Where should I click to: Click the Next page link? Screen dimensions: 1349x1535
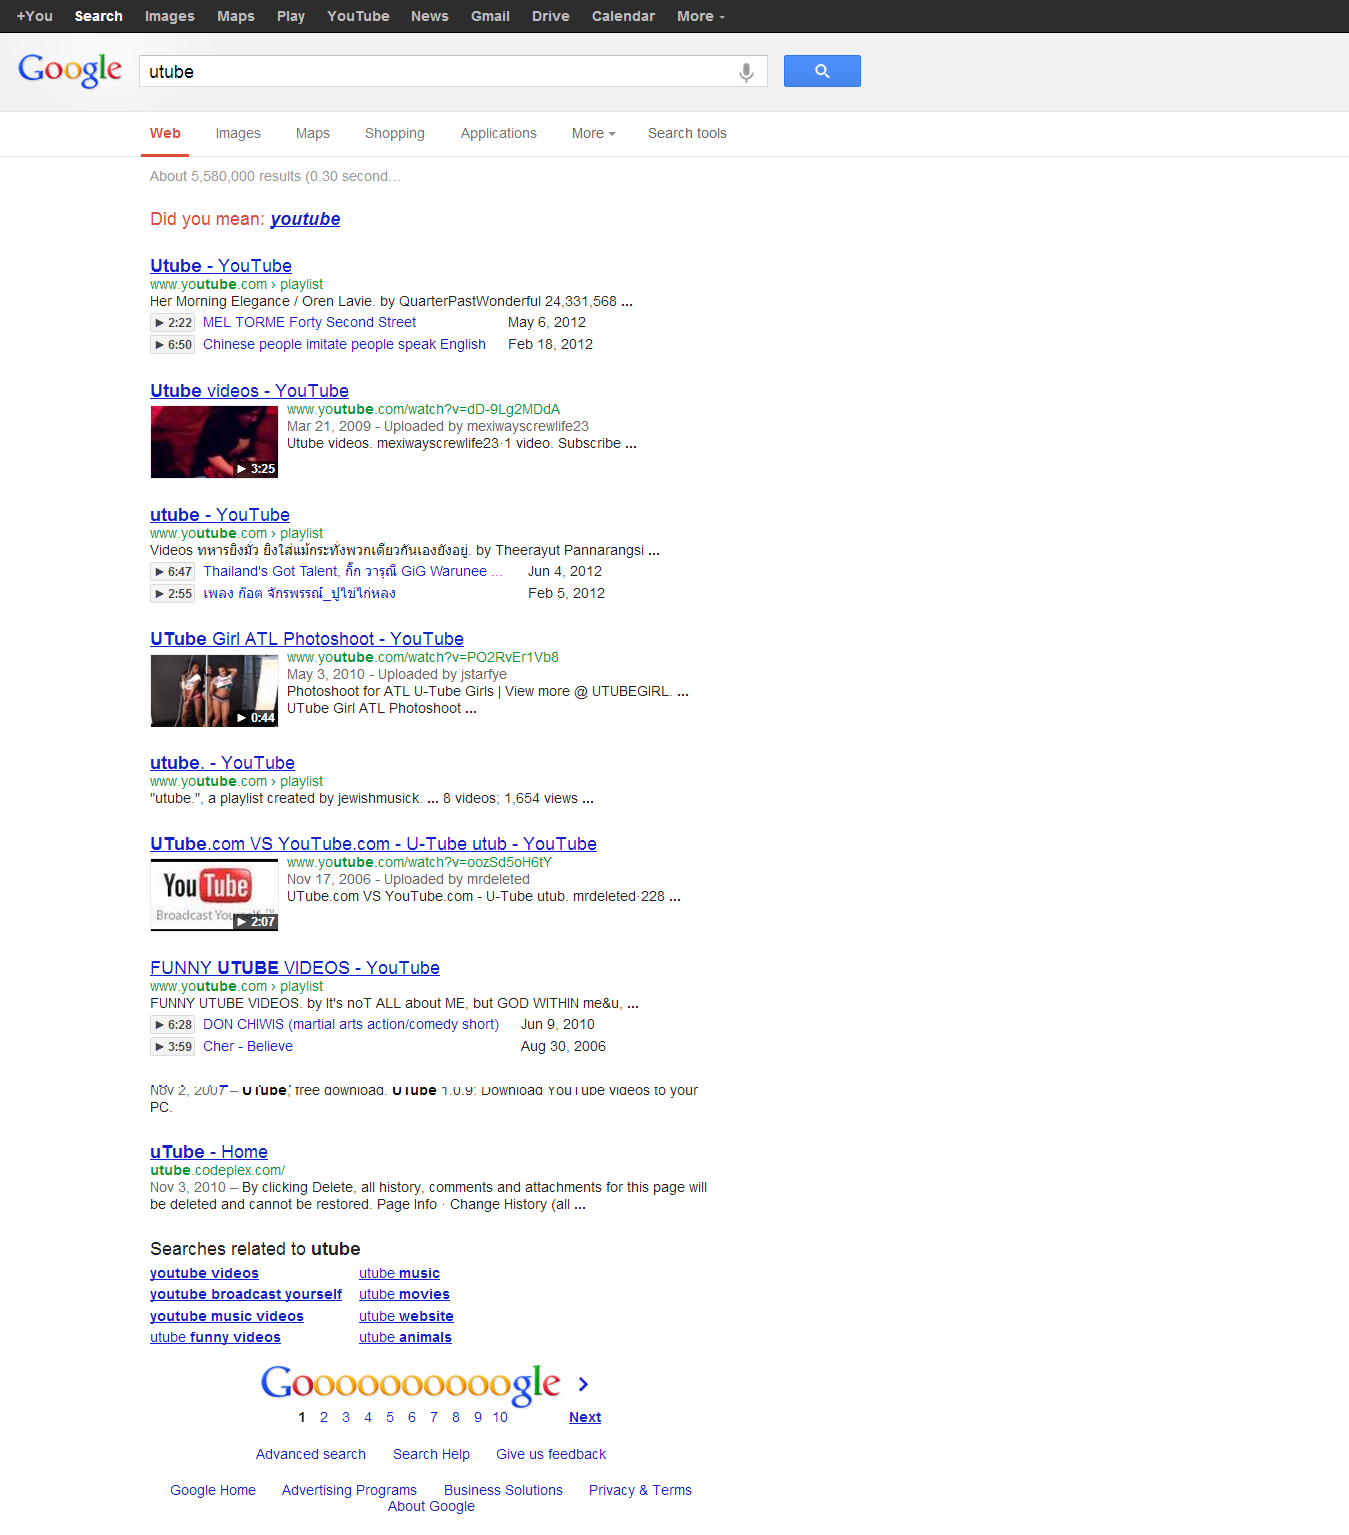pyautogui.click(x=585, y=1417)
